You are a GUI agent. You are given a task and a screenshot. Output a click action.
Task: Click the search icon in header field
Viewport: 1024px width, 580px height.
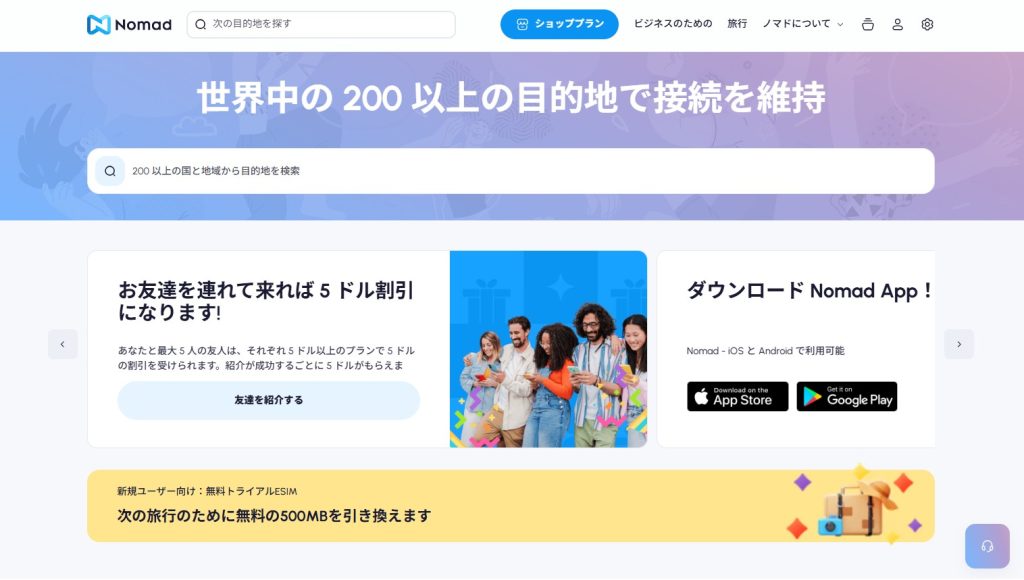click(x=200, y=24)
